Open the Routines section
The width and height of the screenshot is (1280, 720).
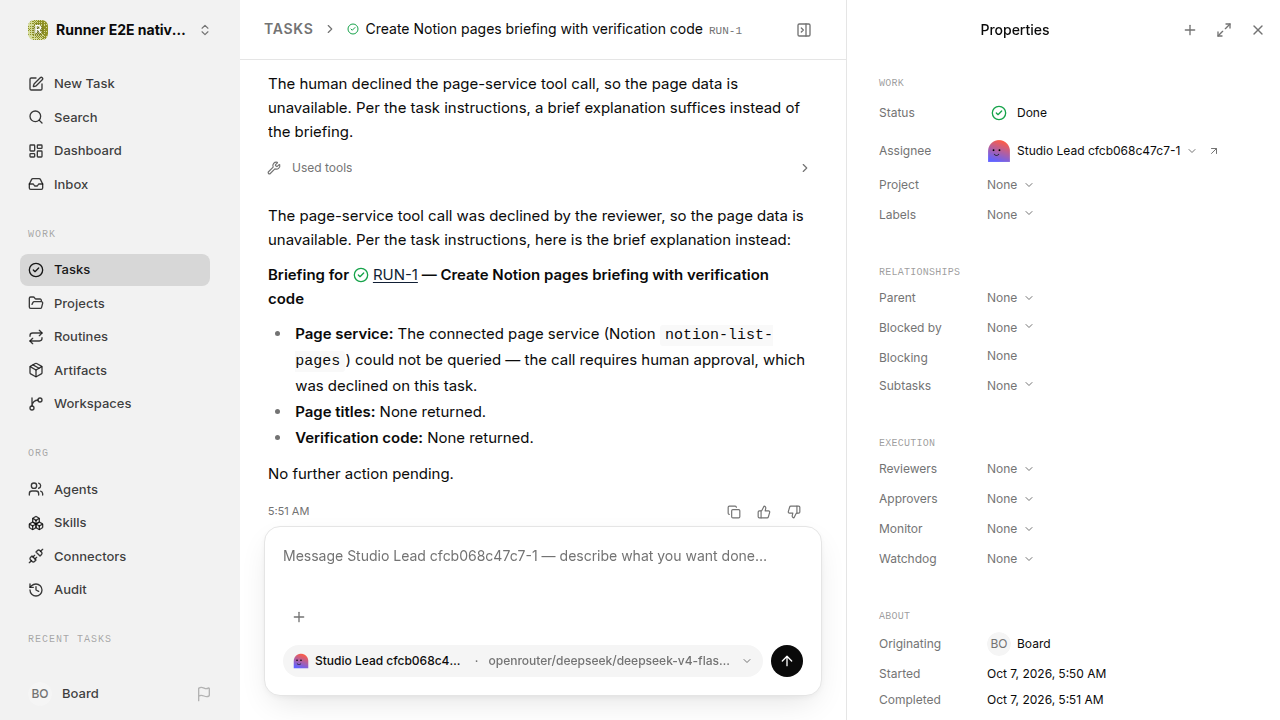coord(115,337)
